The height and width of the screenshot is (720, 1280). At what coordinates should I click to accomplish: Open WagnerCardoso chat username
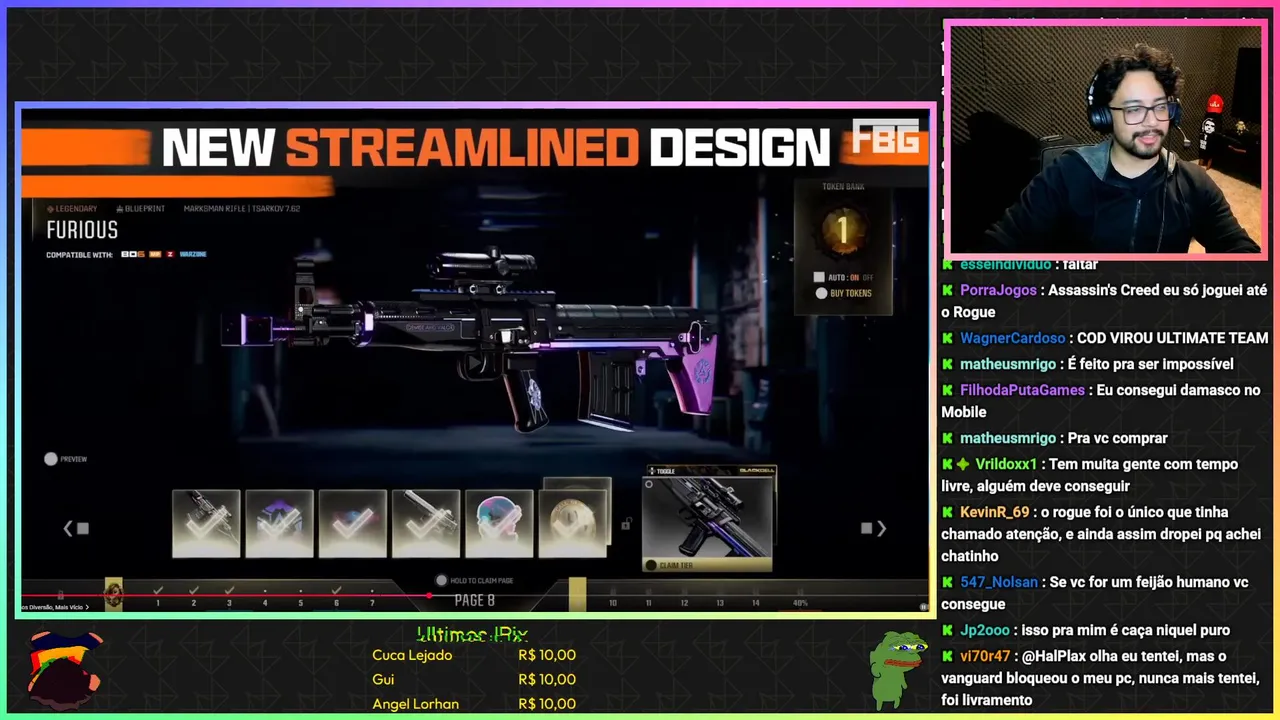(x=1013, y=338)
